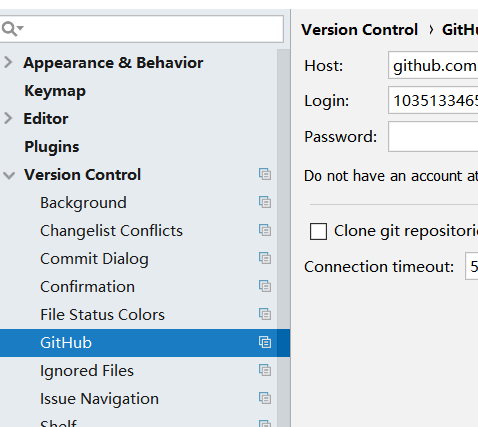Click inside the Password field

click(x=433, y=137)
